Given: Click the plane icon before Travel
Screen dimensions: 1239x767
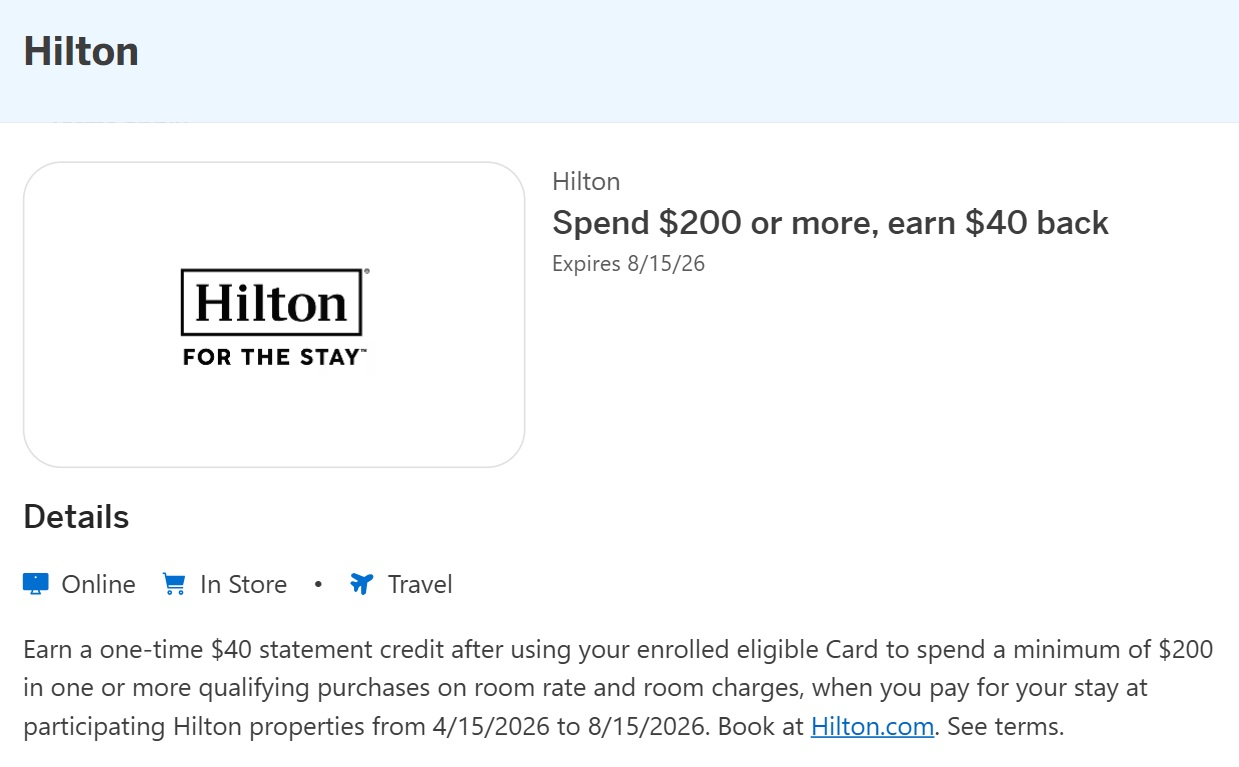Looking at the screenshot, I should pos(362,583).
